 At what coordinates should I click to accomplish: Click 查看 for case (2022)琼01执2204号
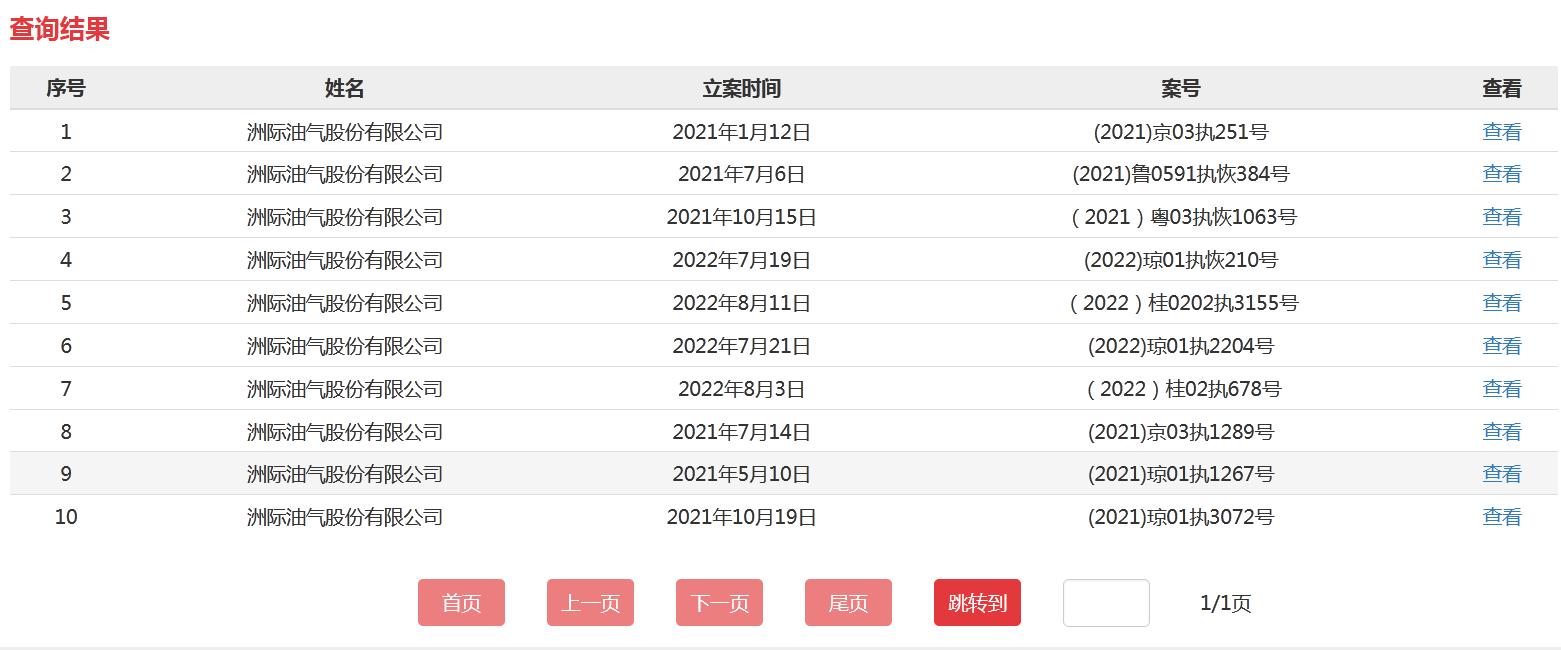pos(1501,346)
